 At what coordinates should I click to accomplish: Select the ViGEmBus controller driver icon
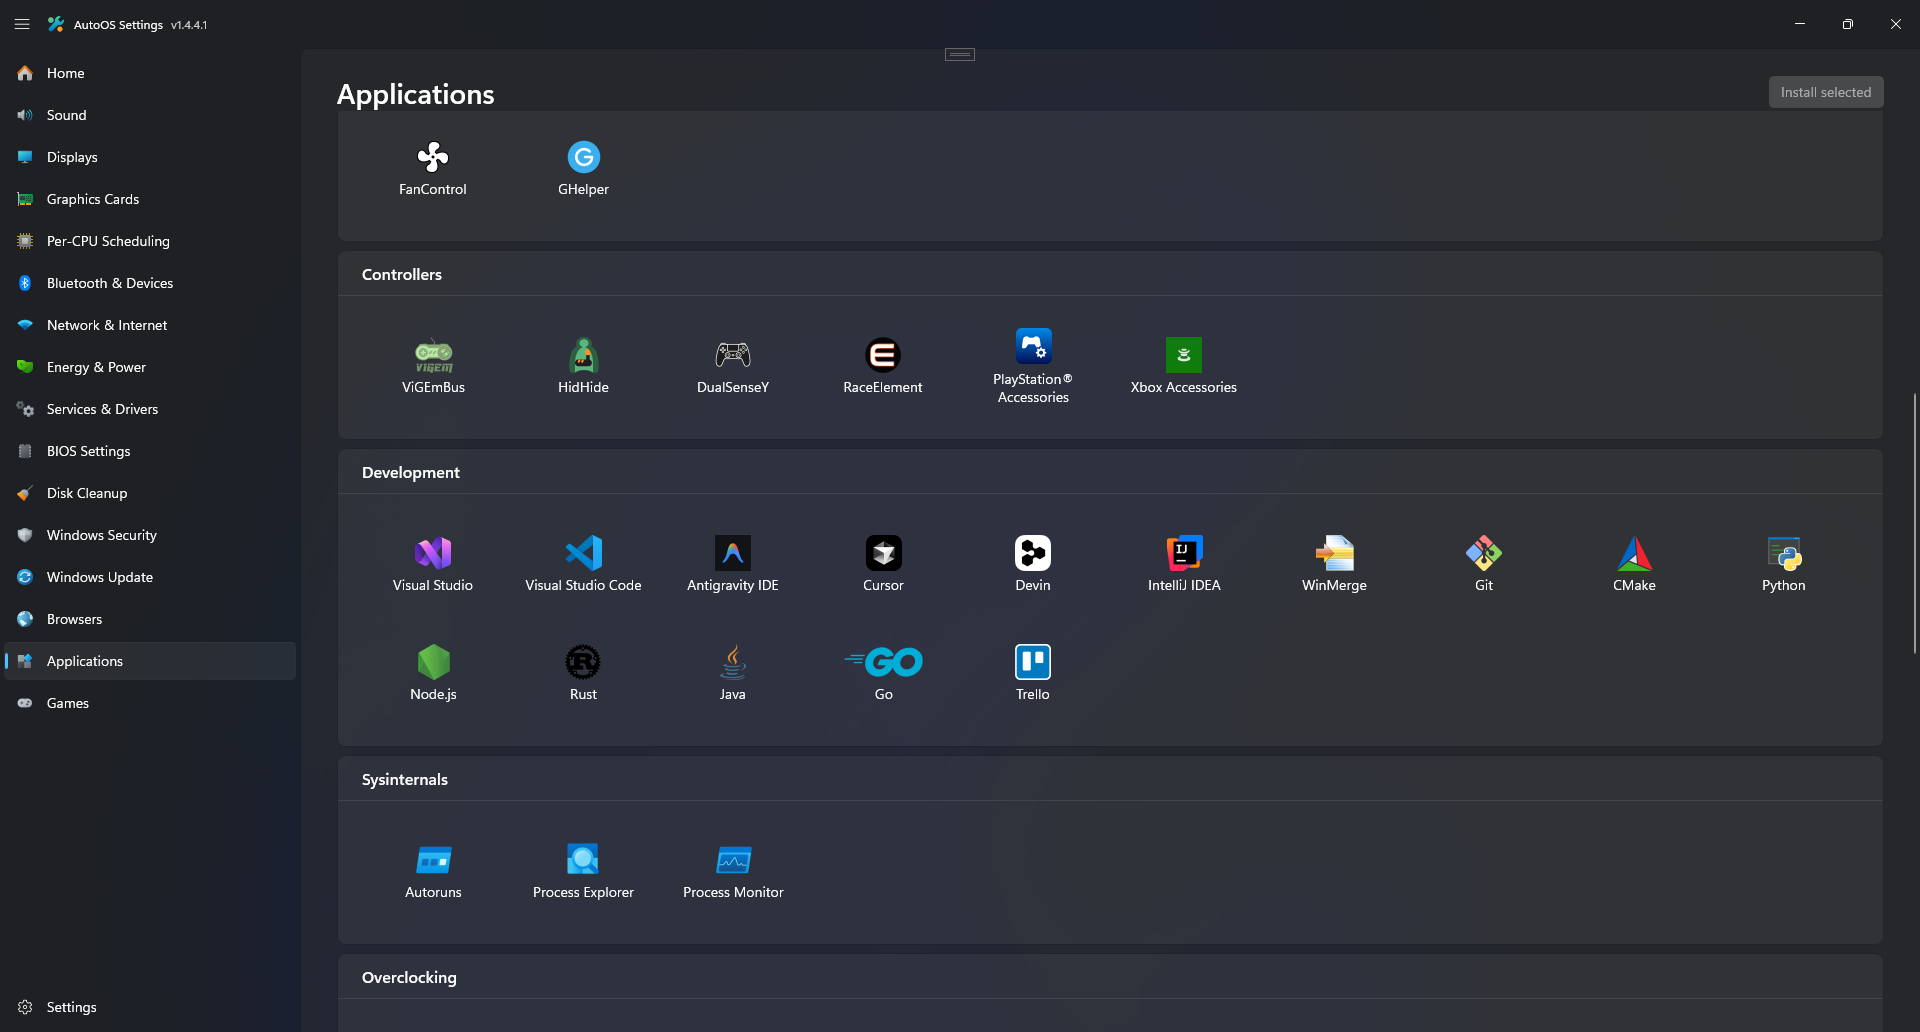click(x=434, y=355)
